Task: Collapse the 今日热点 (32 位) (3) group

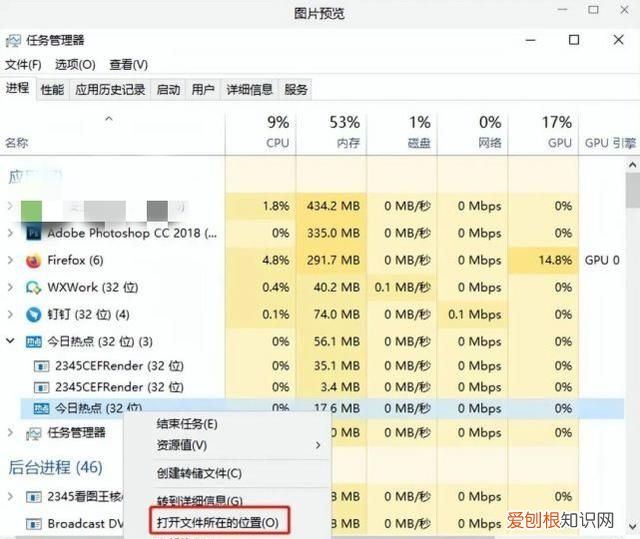Action: [x=10, y=341]
